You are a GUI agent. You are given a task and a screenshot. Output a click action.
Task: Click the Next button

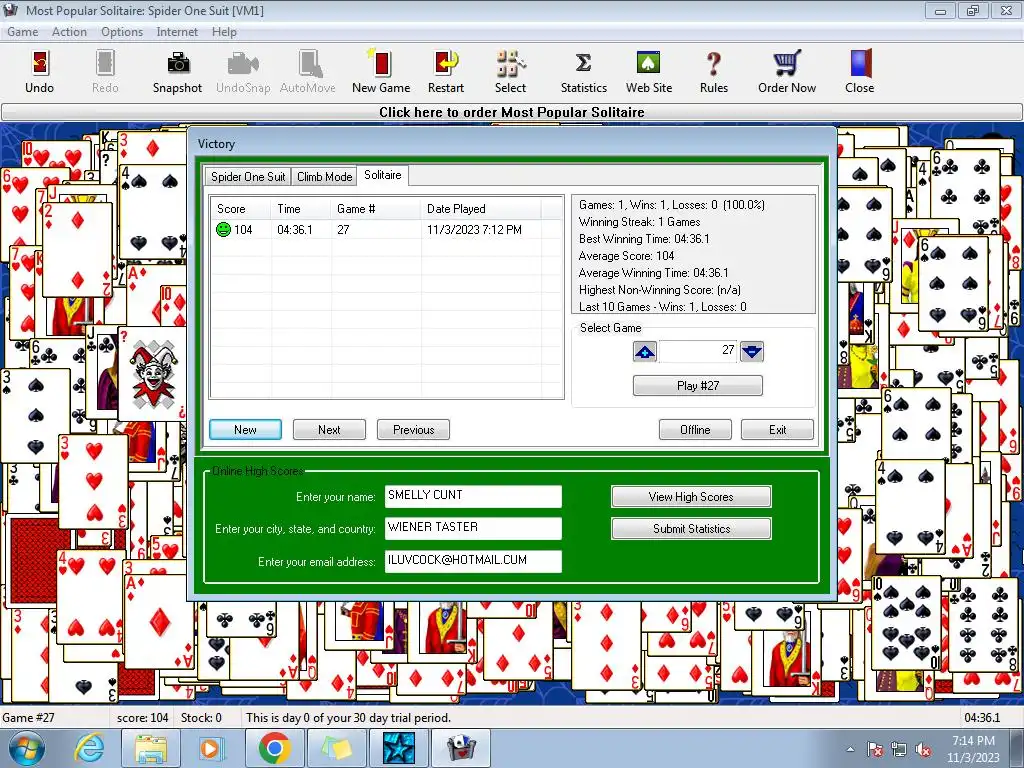[329, 430]
